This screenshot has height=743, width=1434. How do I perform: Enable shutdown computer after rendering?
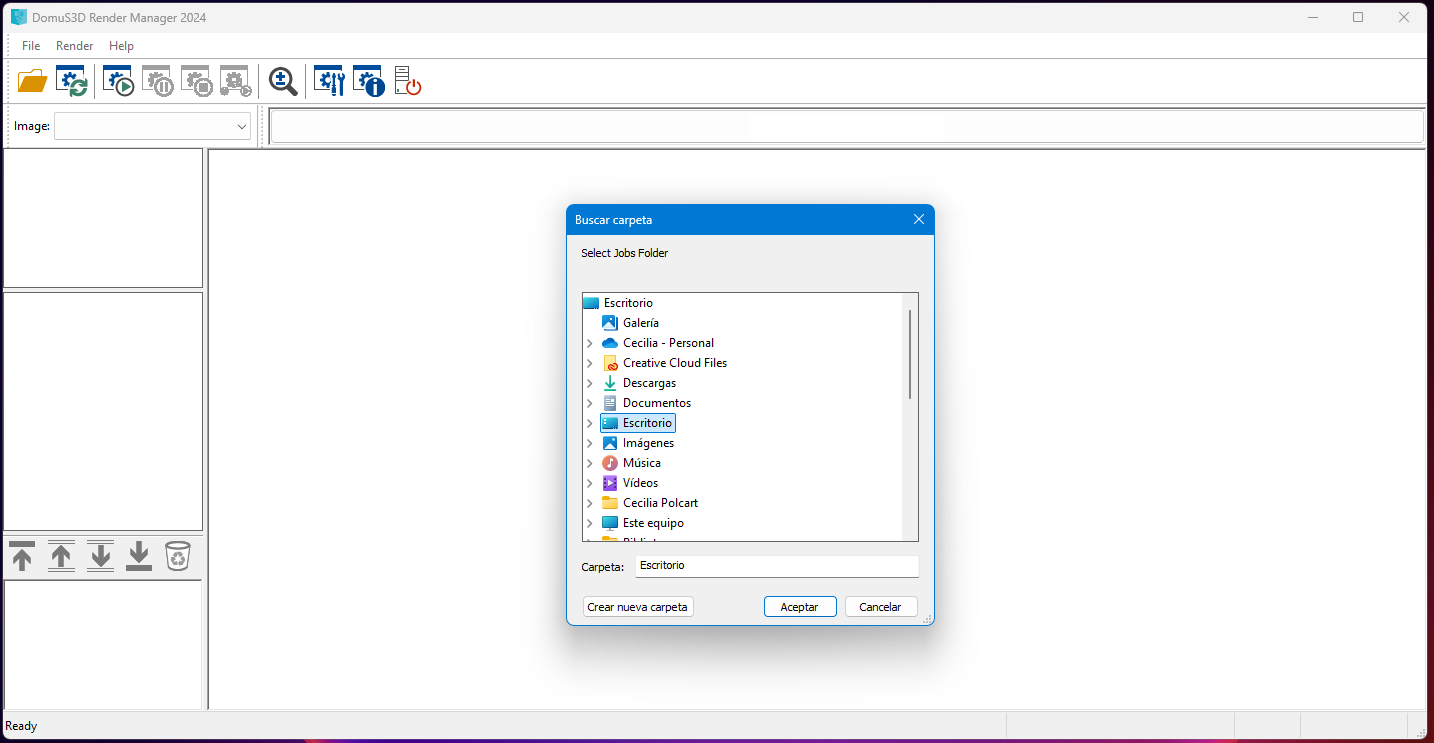[408, 81]
